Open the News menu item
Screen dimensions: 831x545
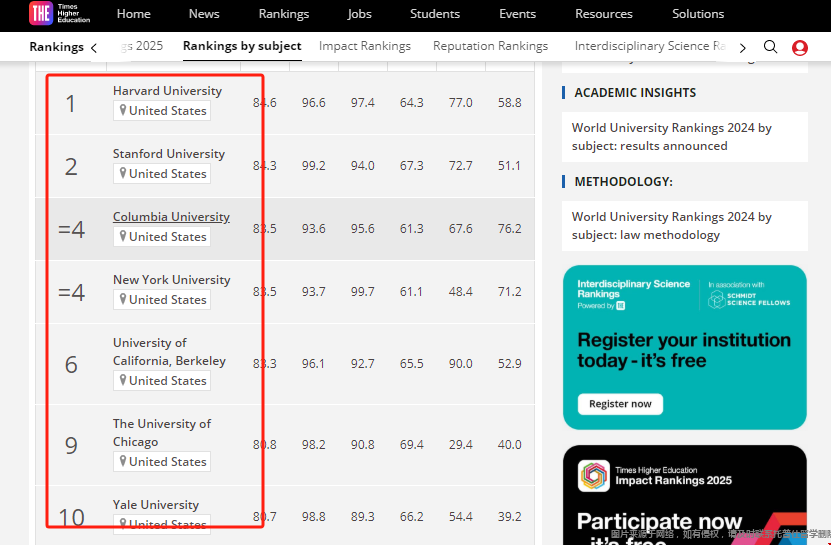pos(204,14)
